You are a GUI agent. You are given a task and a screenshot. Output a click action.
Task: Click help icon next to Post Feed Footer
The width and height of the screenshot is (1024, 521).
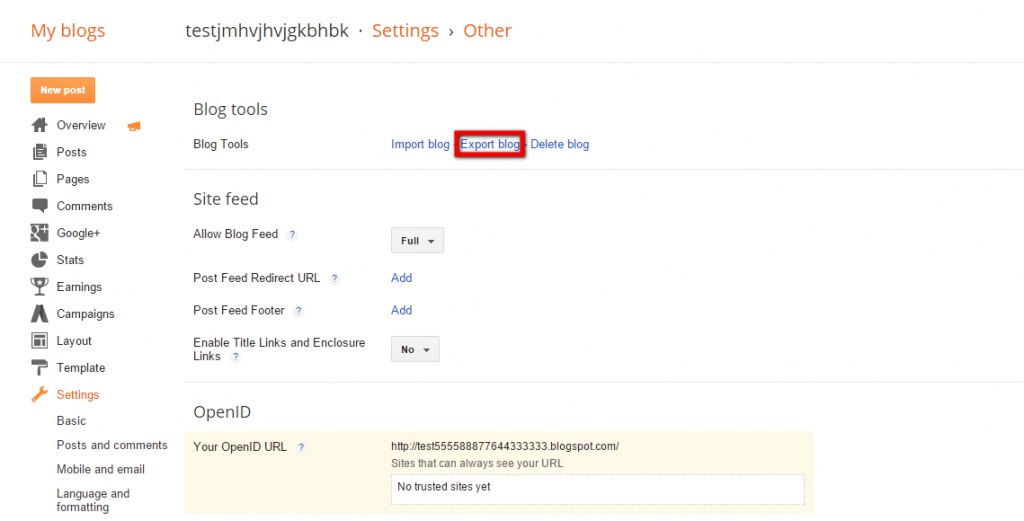pos(298,311)
